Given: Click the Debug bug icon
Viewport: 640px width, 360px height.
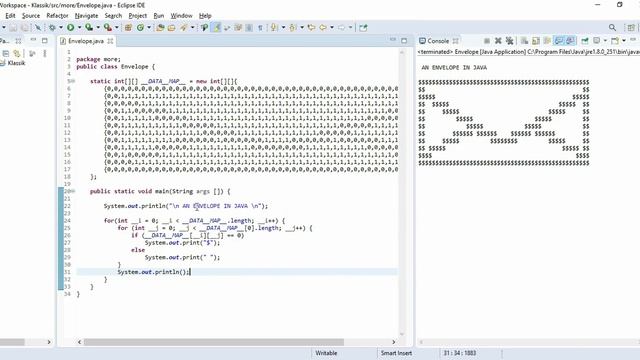Looking at the screenshot, I should 52,28.
